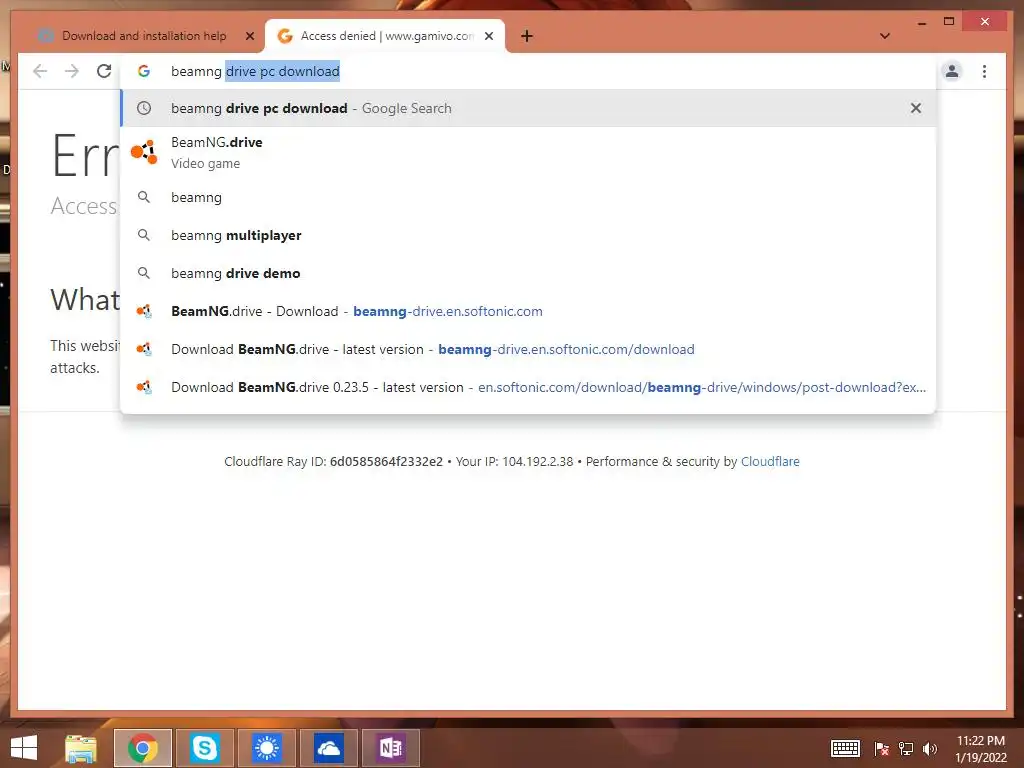The width and height of the screenshot is (1024, 768).
Task: Click the Action Center flag icon
Action: pos(881,749)
